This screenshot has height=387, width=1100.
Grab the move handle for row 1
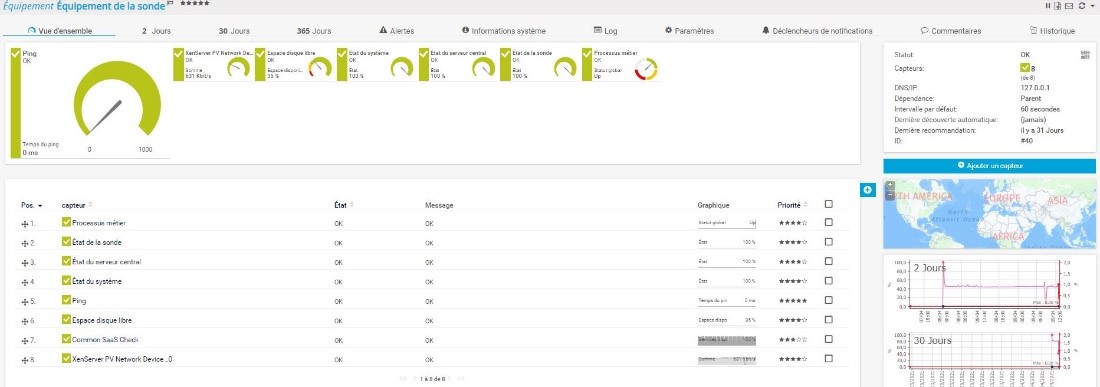pyautogui.click(x=25, y=224)
